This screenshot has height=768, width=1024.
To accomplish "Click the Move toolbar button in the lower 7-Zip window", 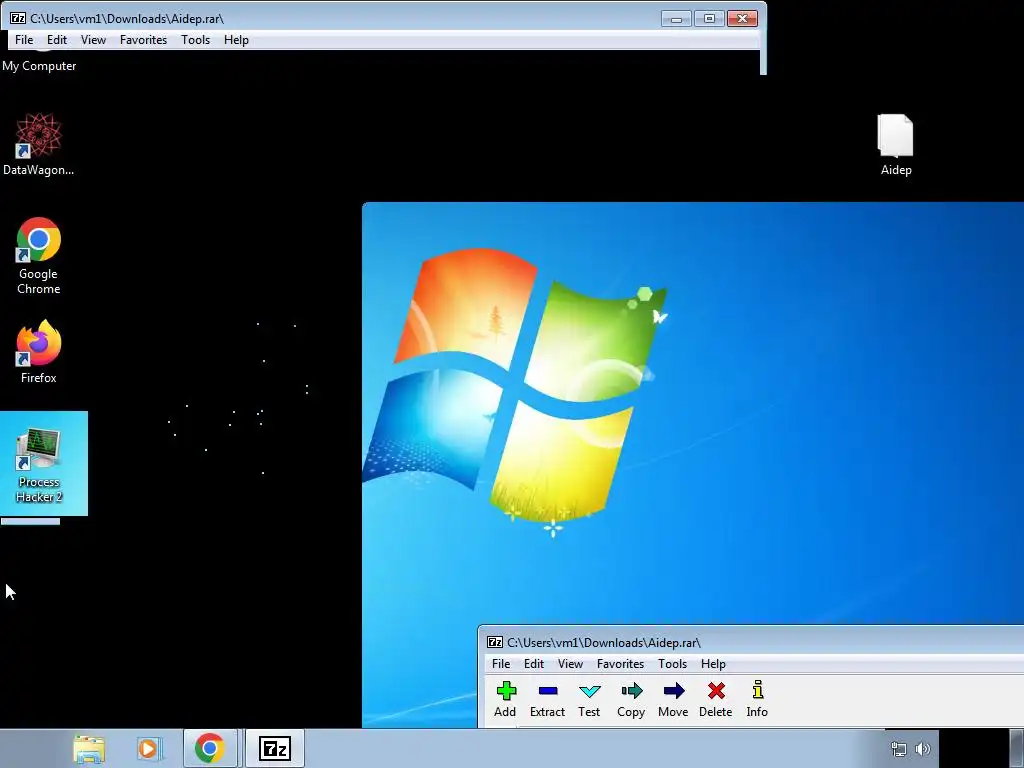I will (673, 699).
